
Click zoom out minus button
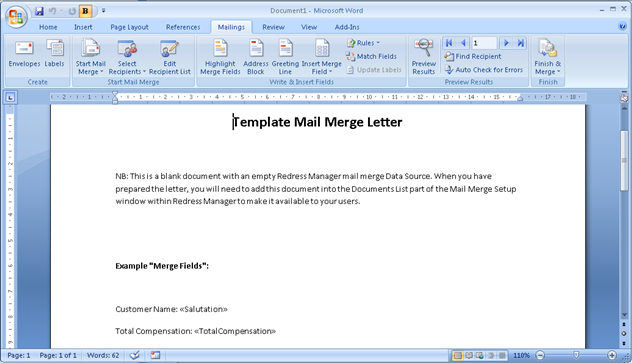point(540,355)
